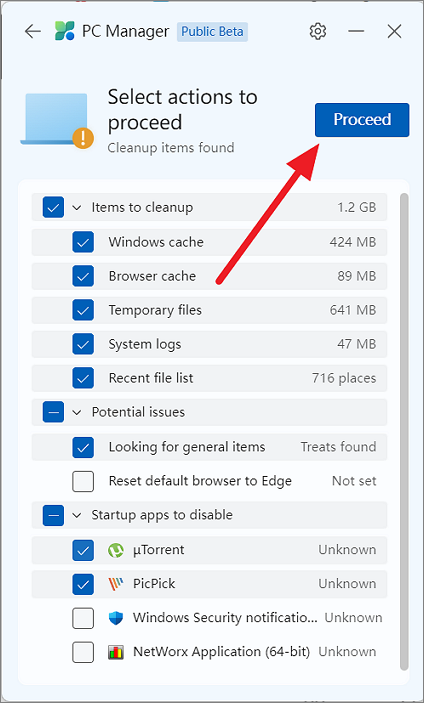
Task: Open settings via the gear icon
Action: tap(318, 31)
